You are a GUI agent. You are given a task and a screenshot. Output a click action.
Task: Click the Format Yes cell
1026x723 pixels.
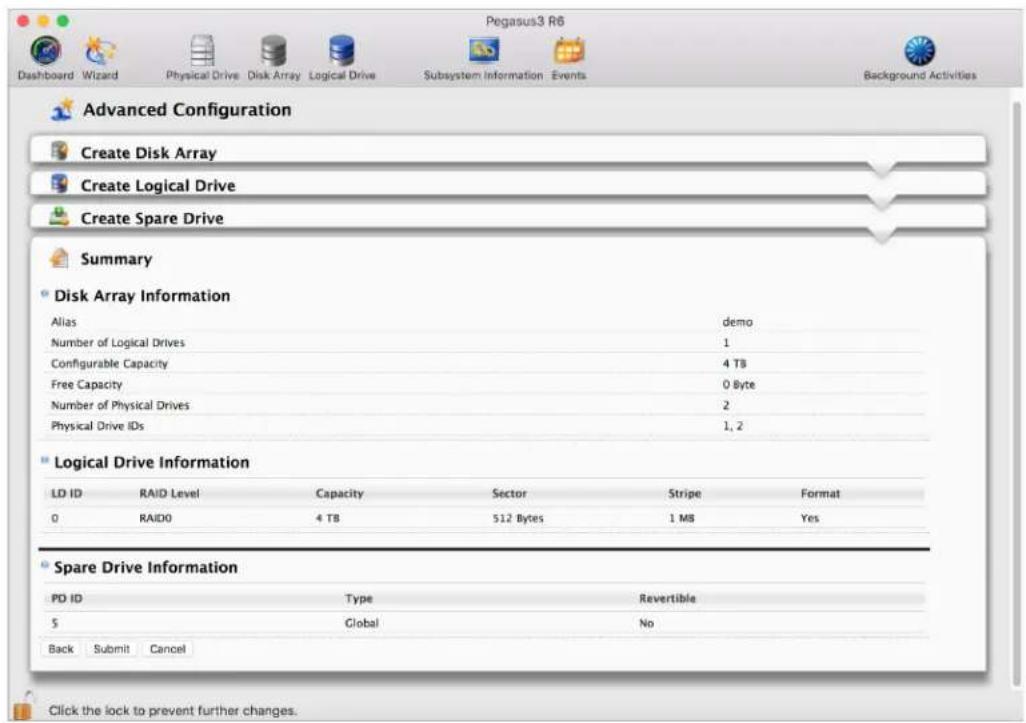[809, 518]
